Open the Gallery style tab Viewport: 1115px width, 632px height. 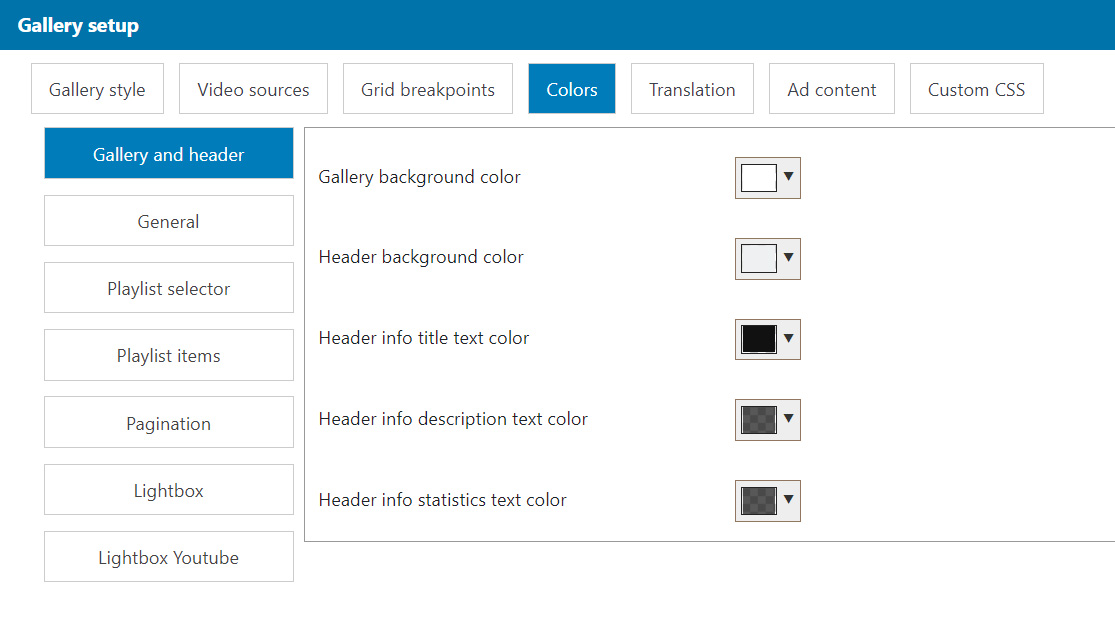[97, 89]
